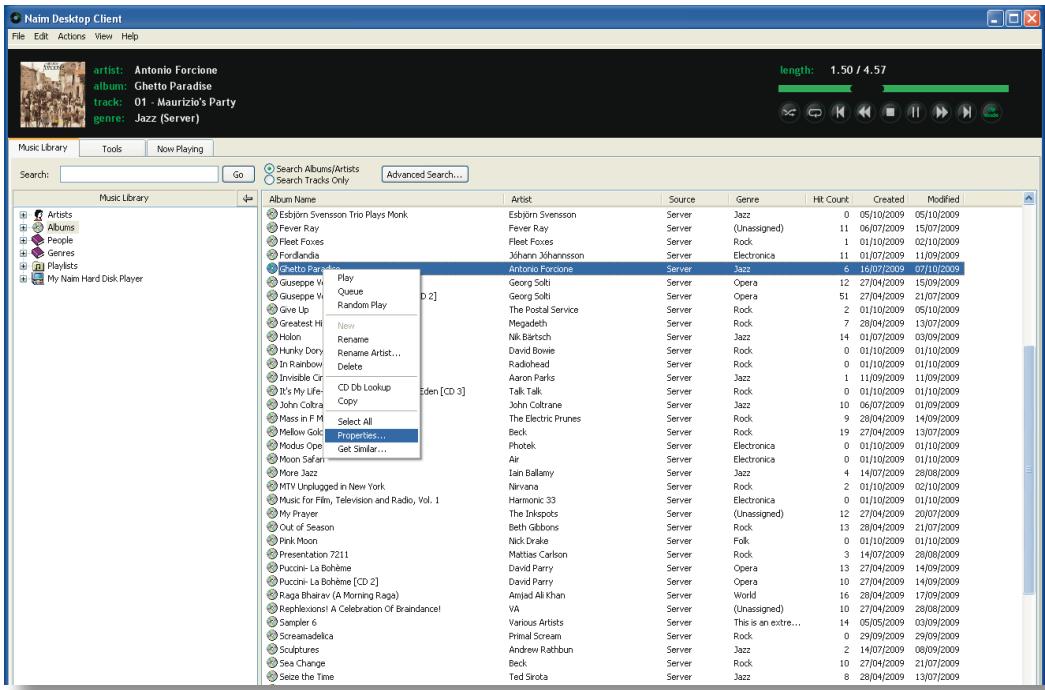
Task: Choose Get Similar... in the context menu
Action: point(371,449)
